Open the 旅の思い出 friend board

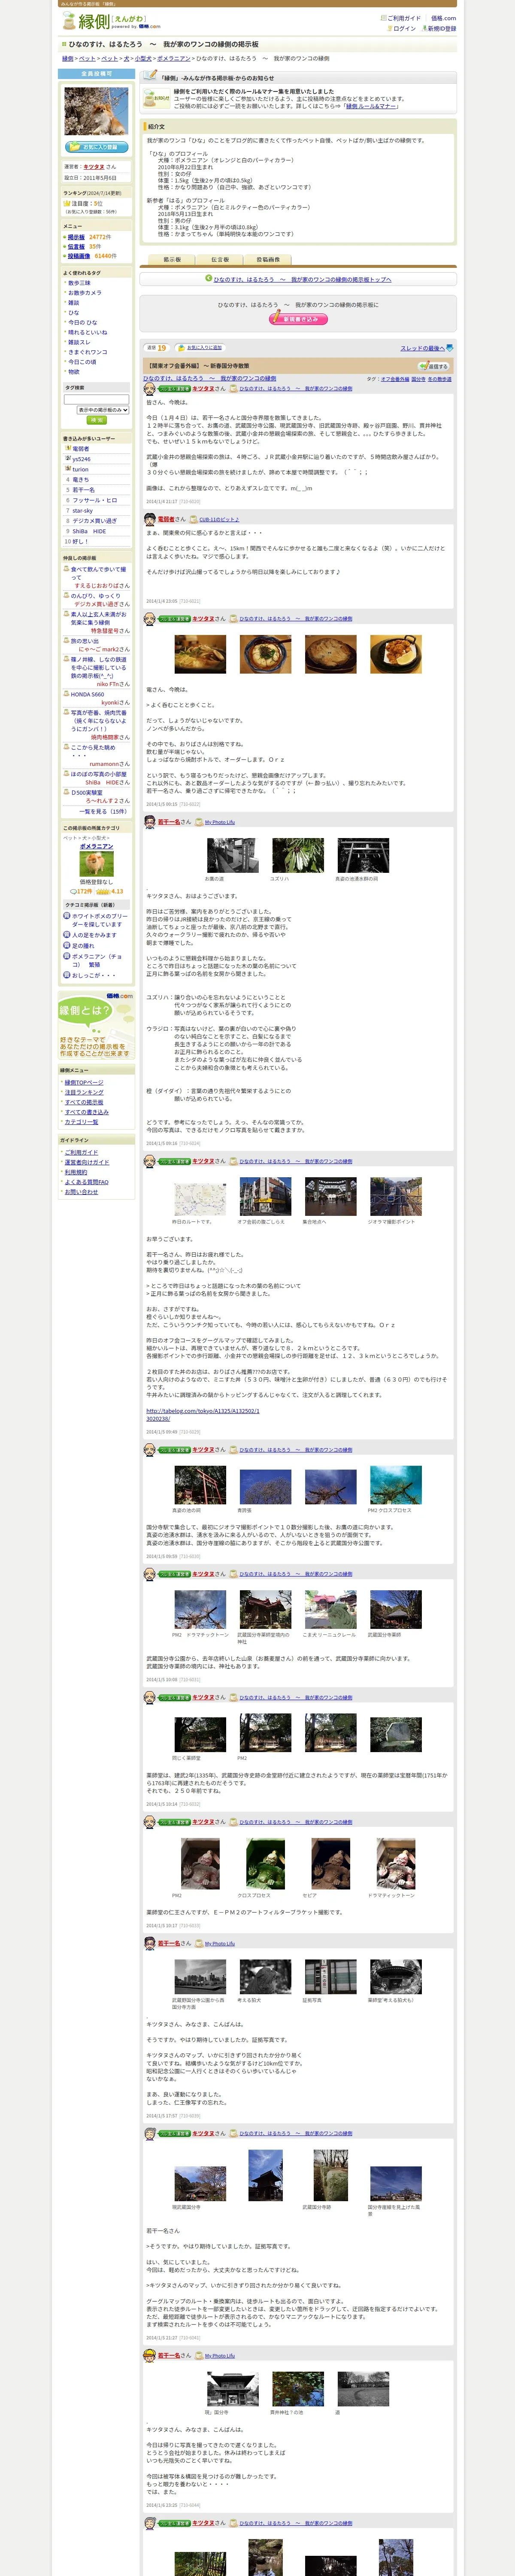tap(85, 641)
